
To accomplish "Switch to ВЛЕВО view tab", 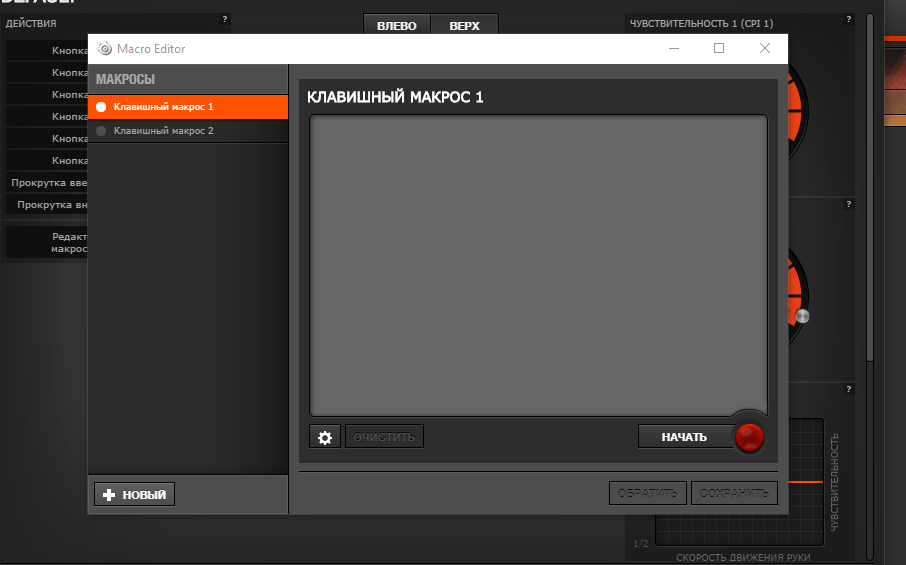I will click(396, 25).
